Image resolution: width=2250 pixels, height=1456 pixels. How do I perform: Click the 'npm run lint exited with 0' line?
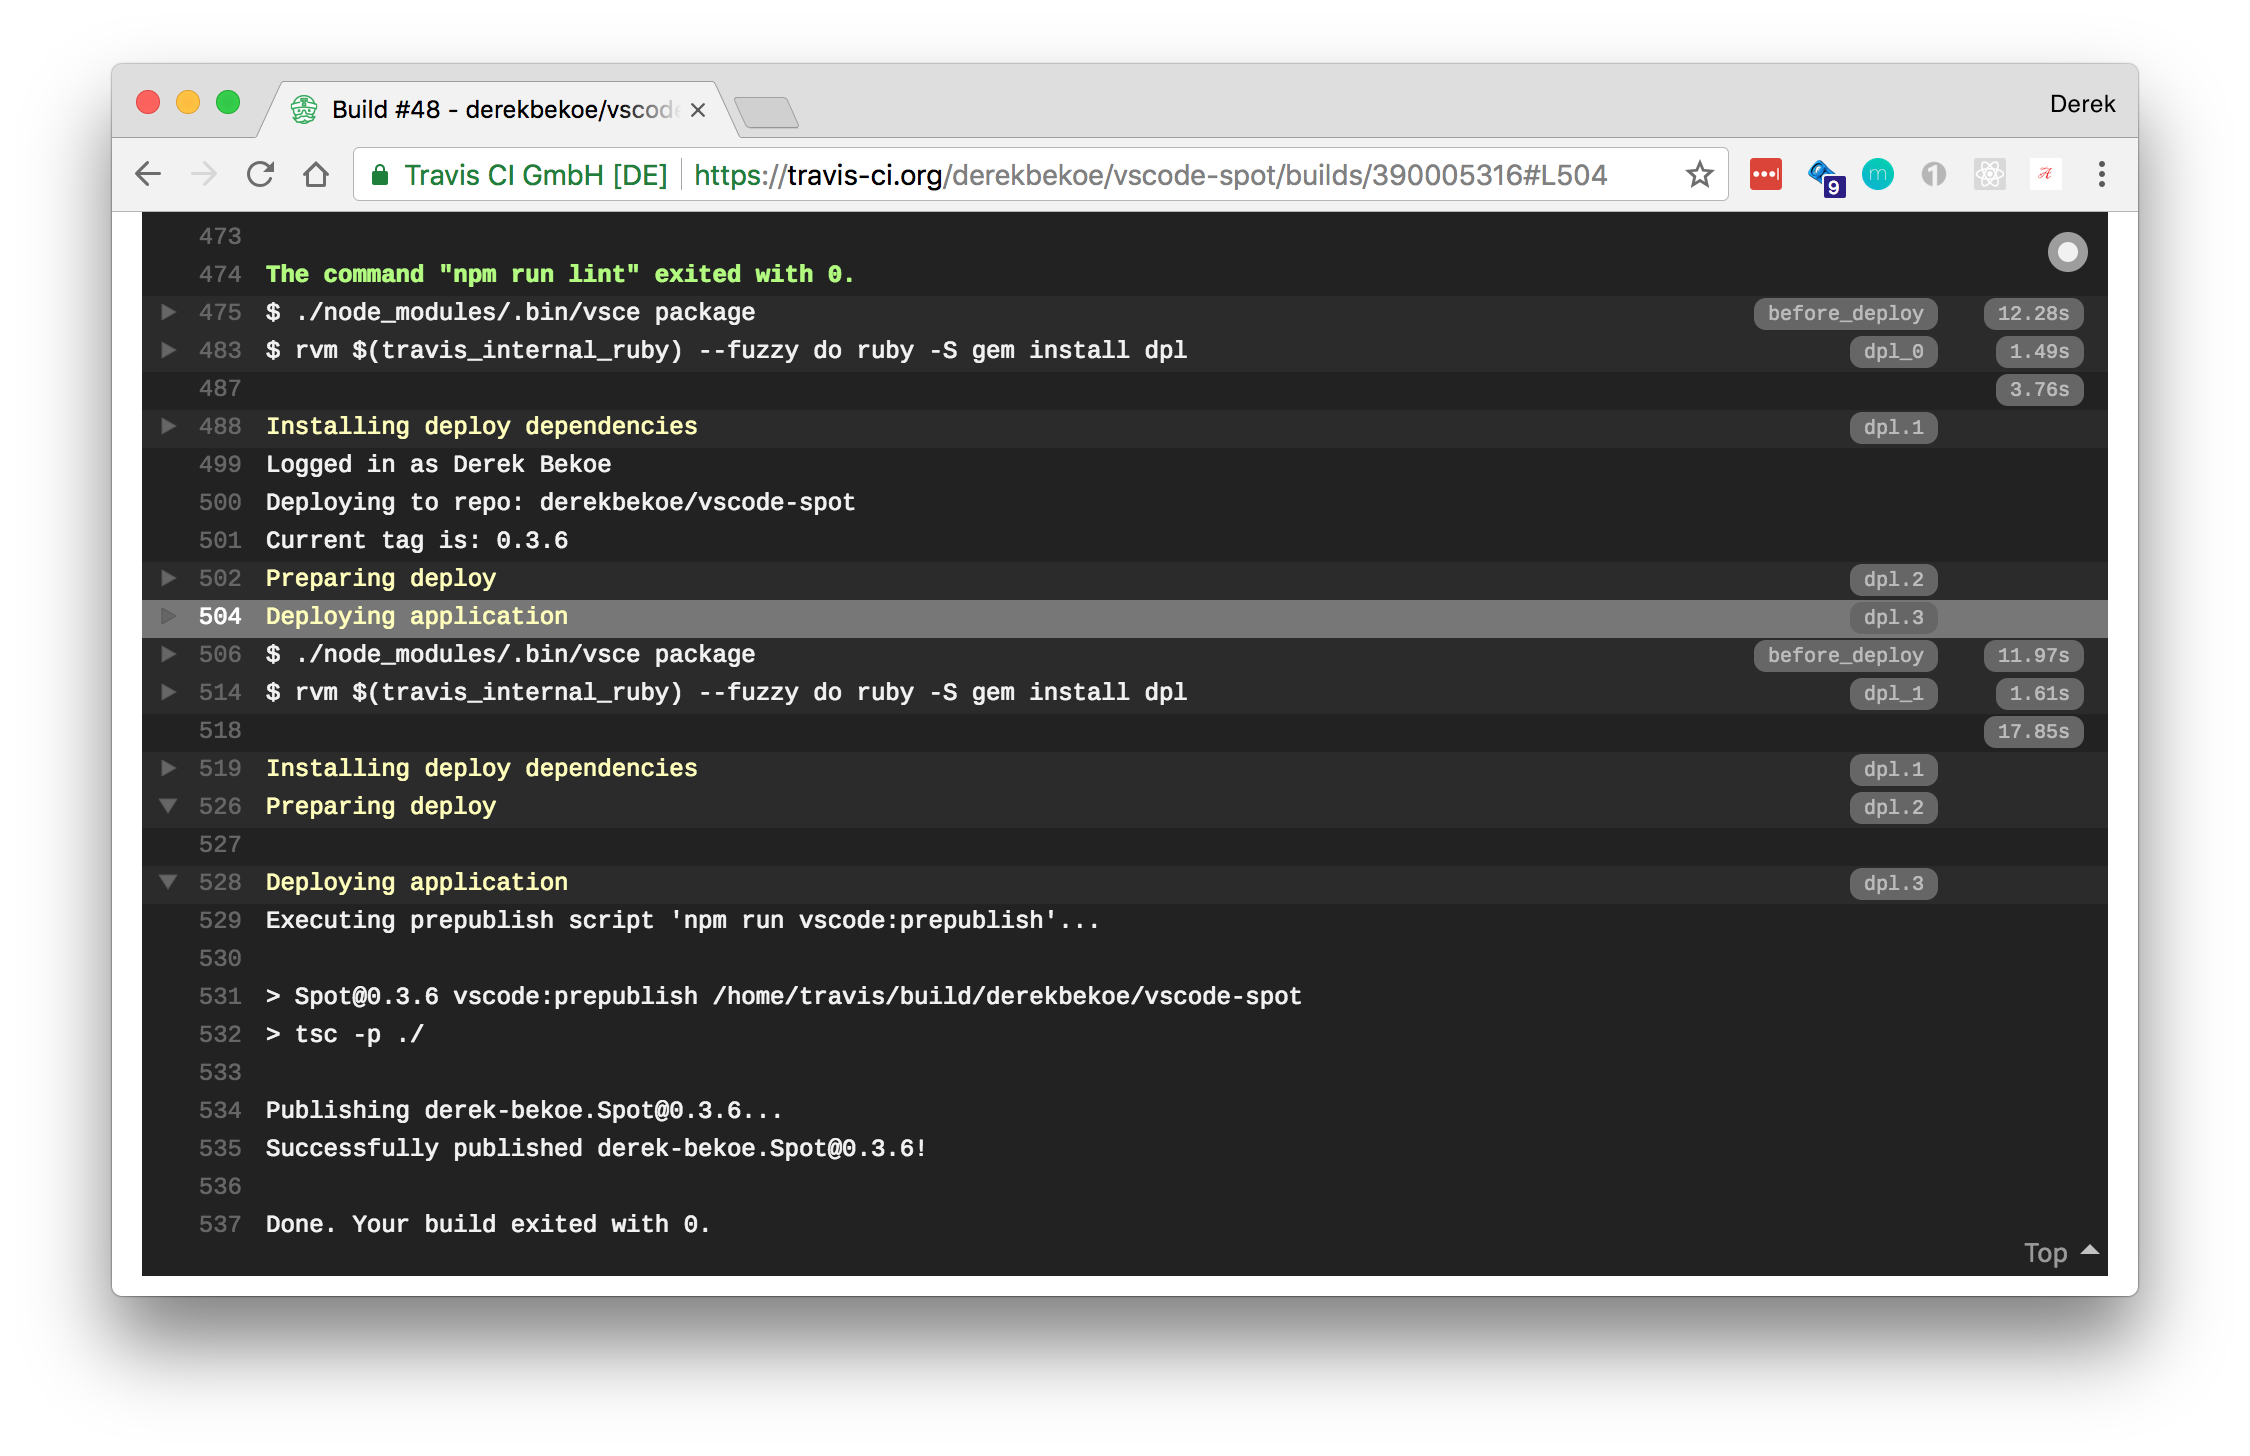560,274
